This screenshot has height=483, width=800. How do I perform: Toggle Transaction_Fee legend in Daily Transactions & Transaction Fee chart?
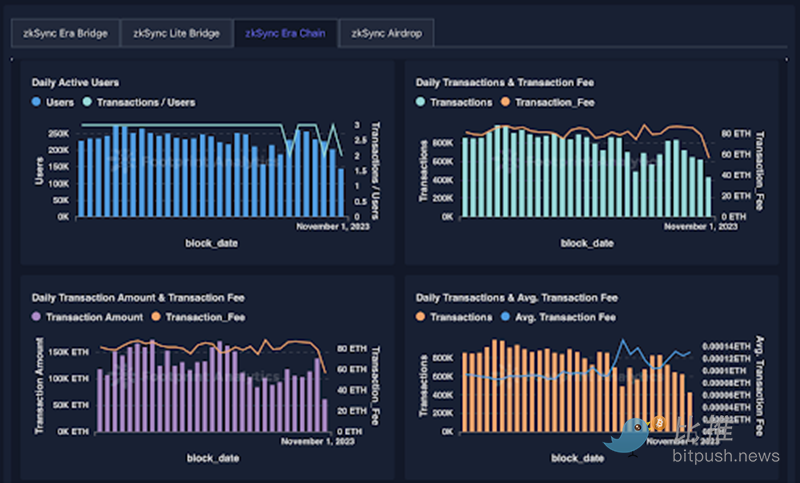coord(547,103)
